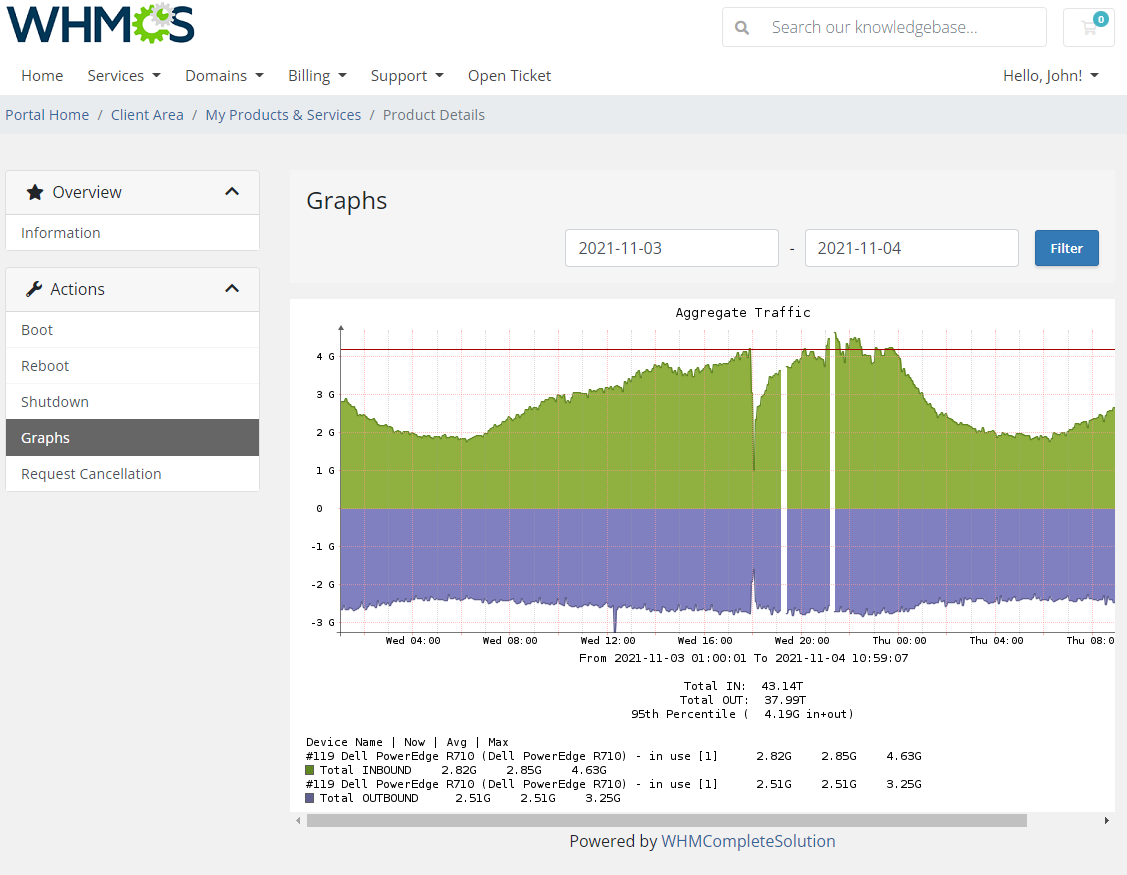Viewport: 1127px width, 875px height.
Task: Select Boot action in sidebar
Action: 132,330
